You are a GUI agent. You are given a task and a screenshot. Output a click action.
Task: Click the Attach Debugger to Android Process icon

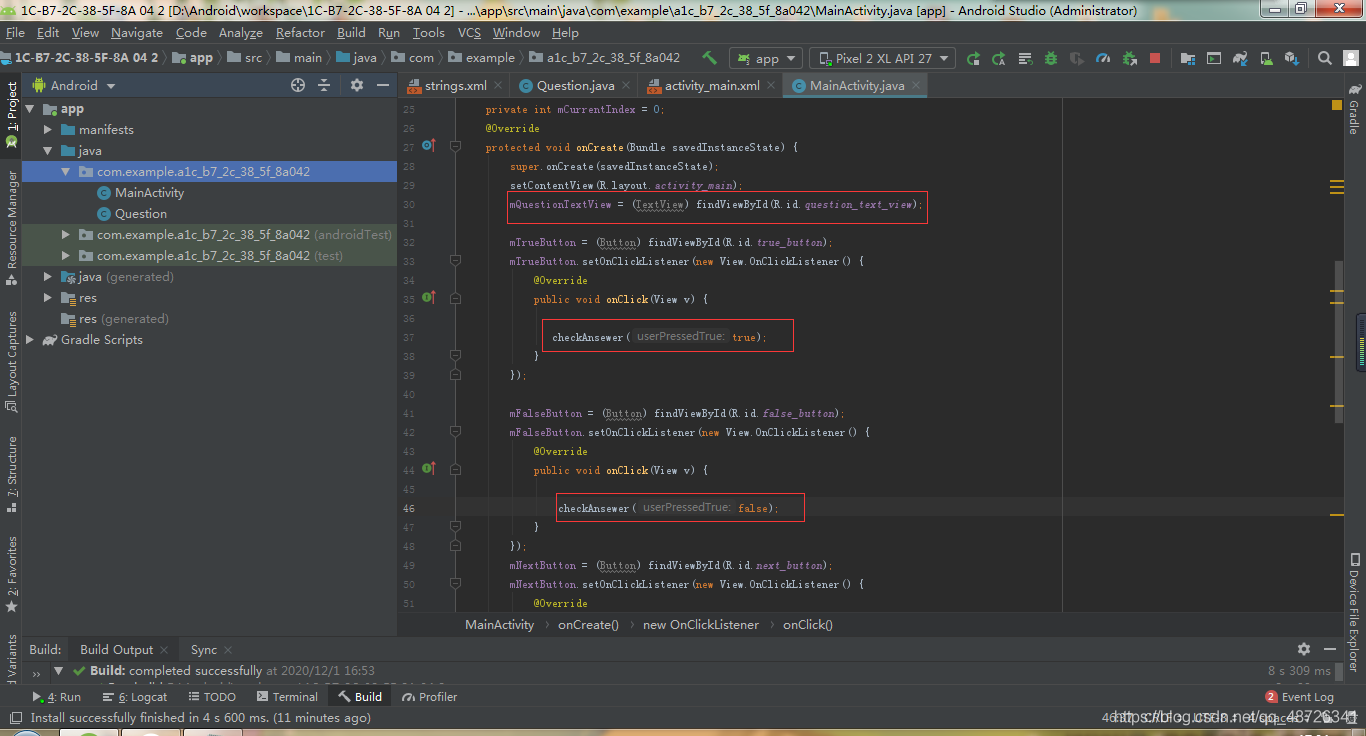click(1129, 58)
